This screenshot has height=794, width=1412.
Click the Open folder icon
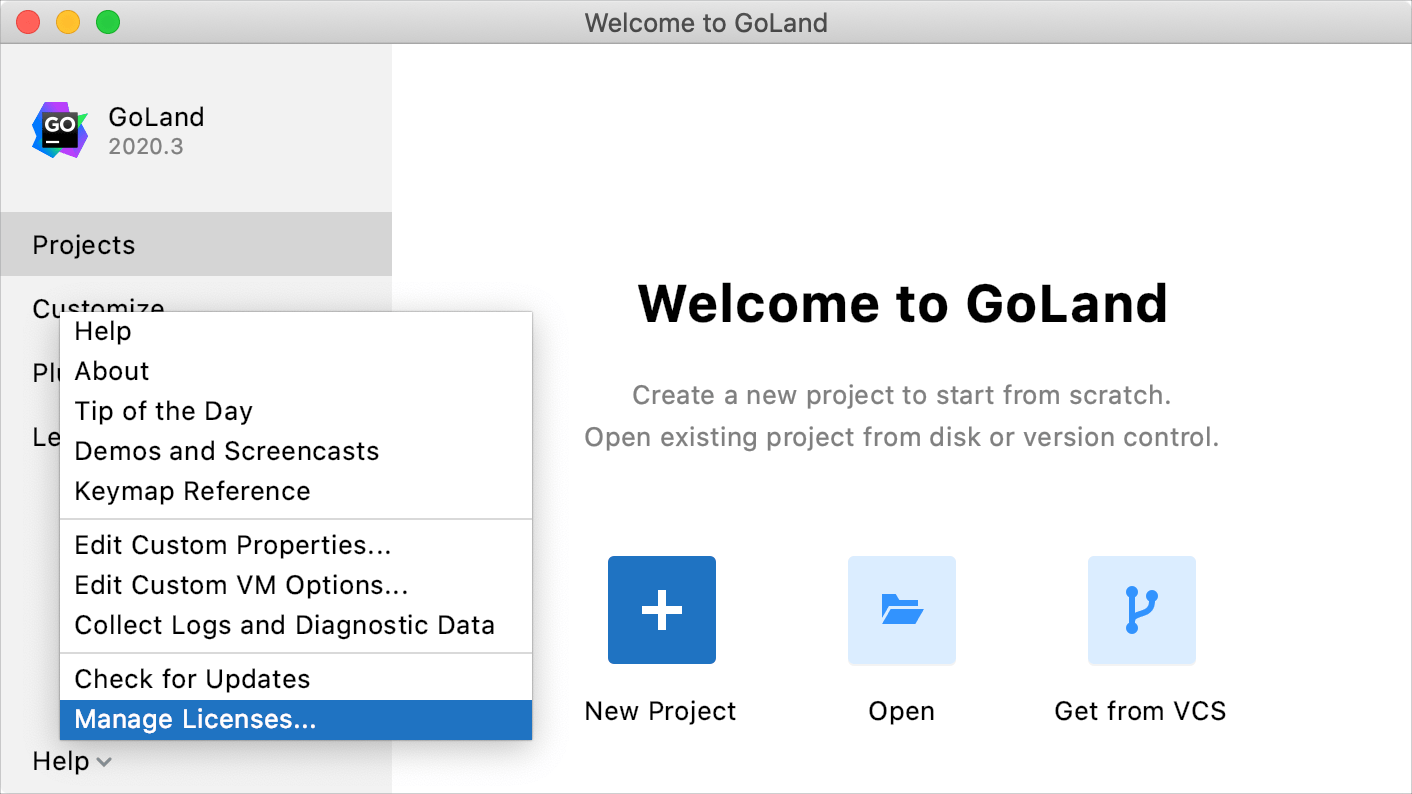[x=901, y=610]
